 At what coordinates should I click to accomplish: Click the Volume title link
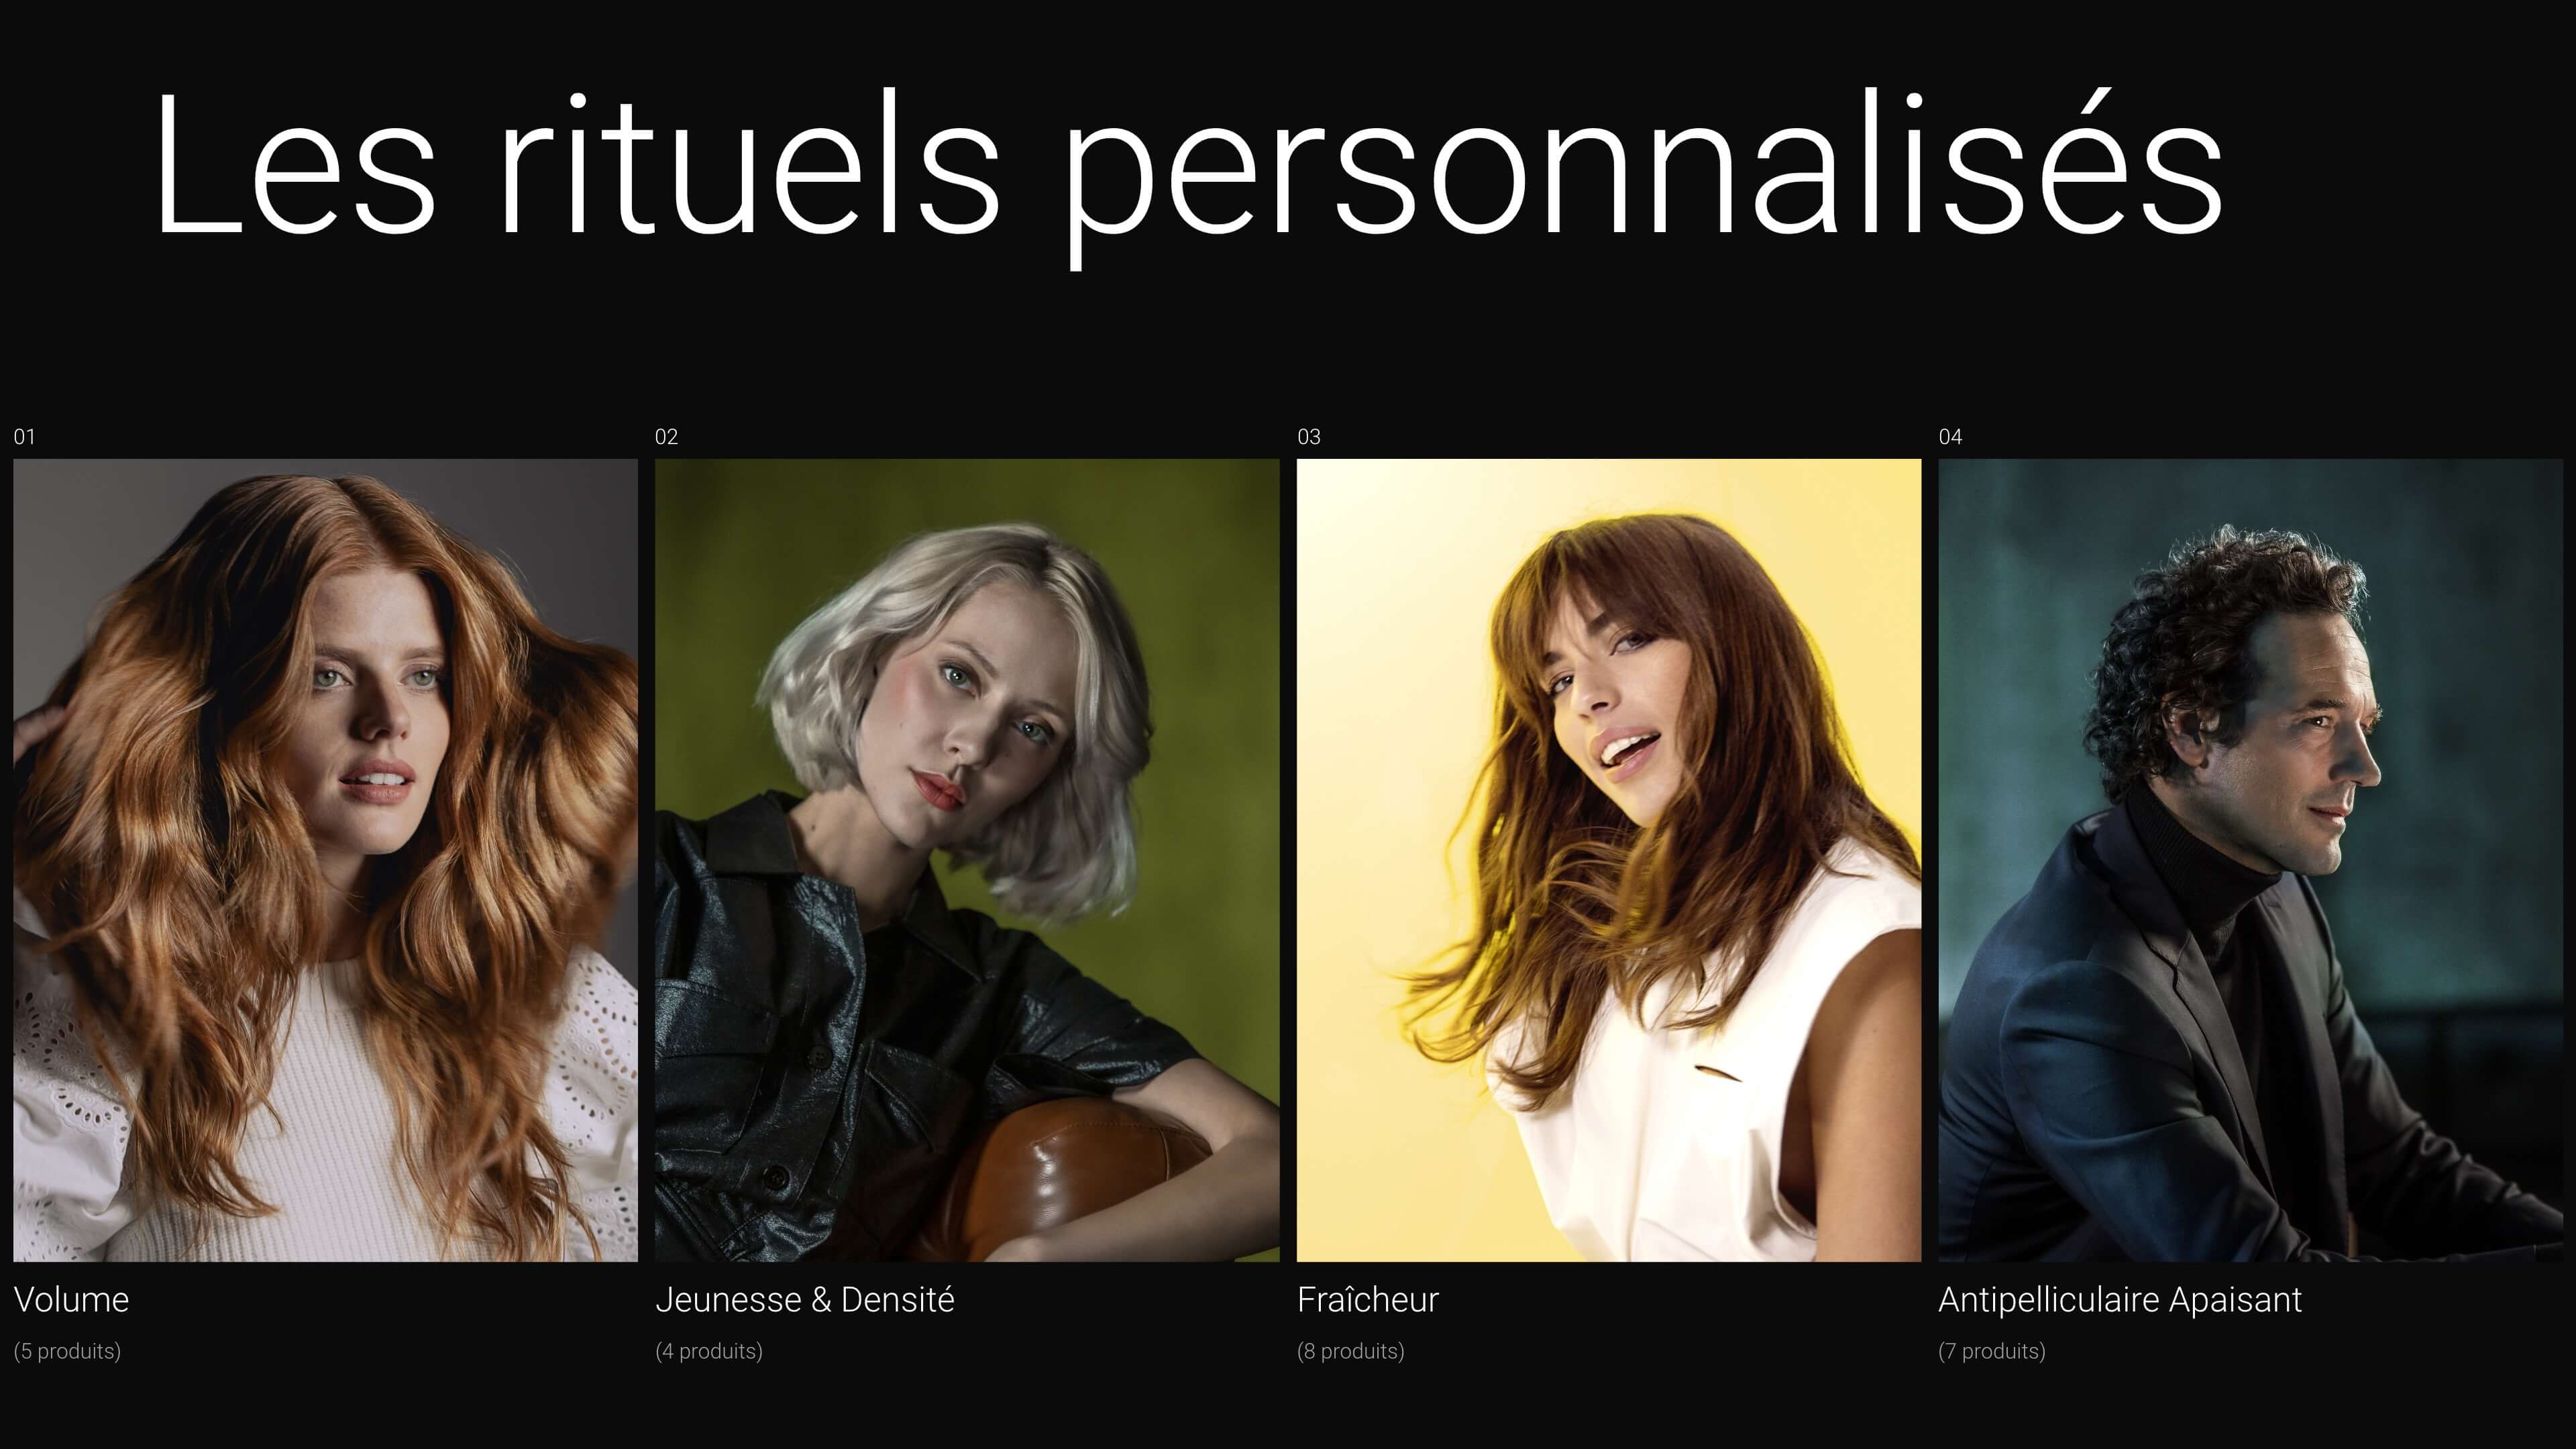click(x=71, y=1300)
